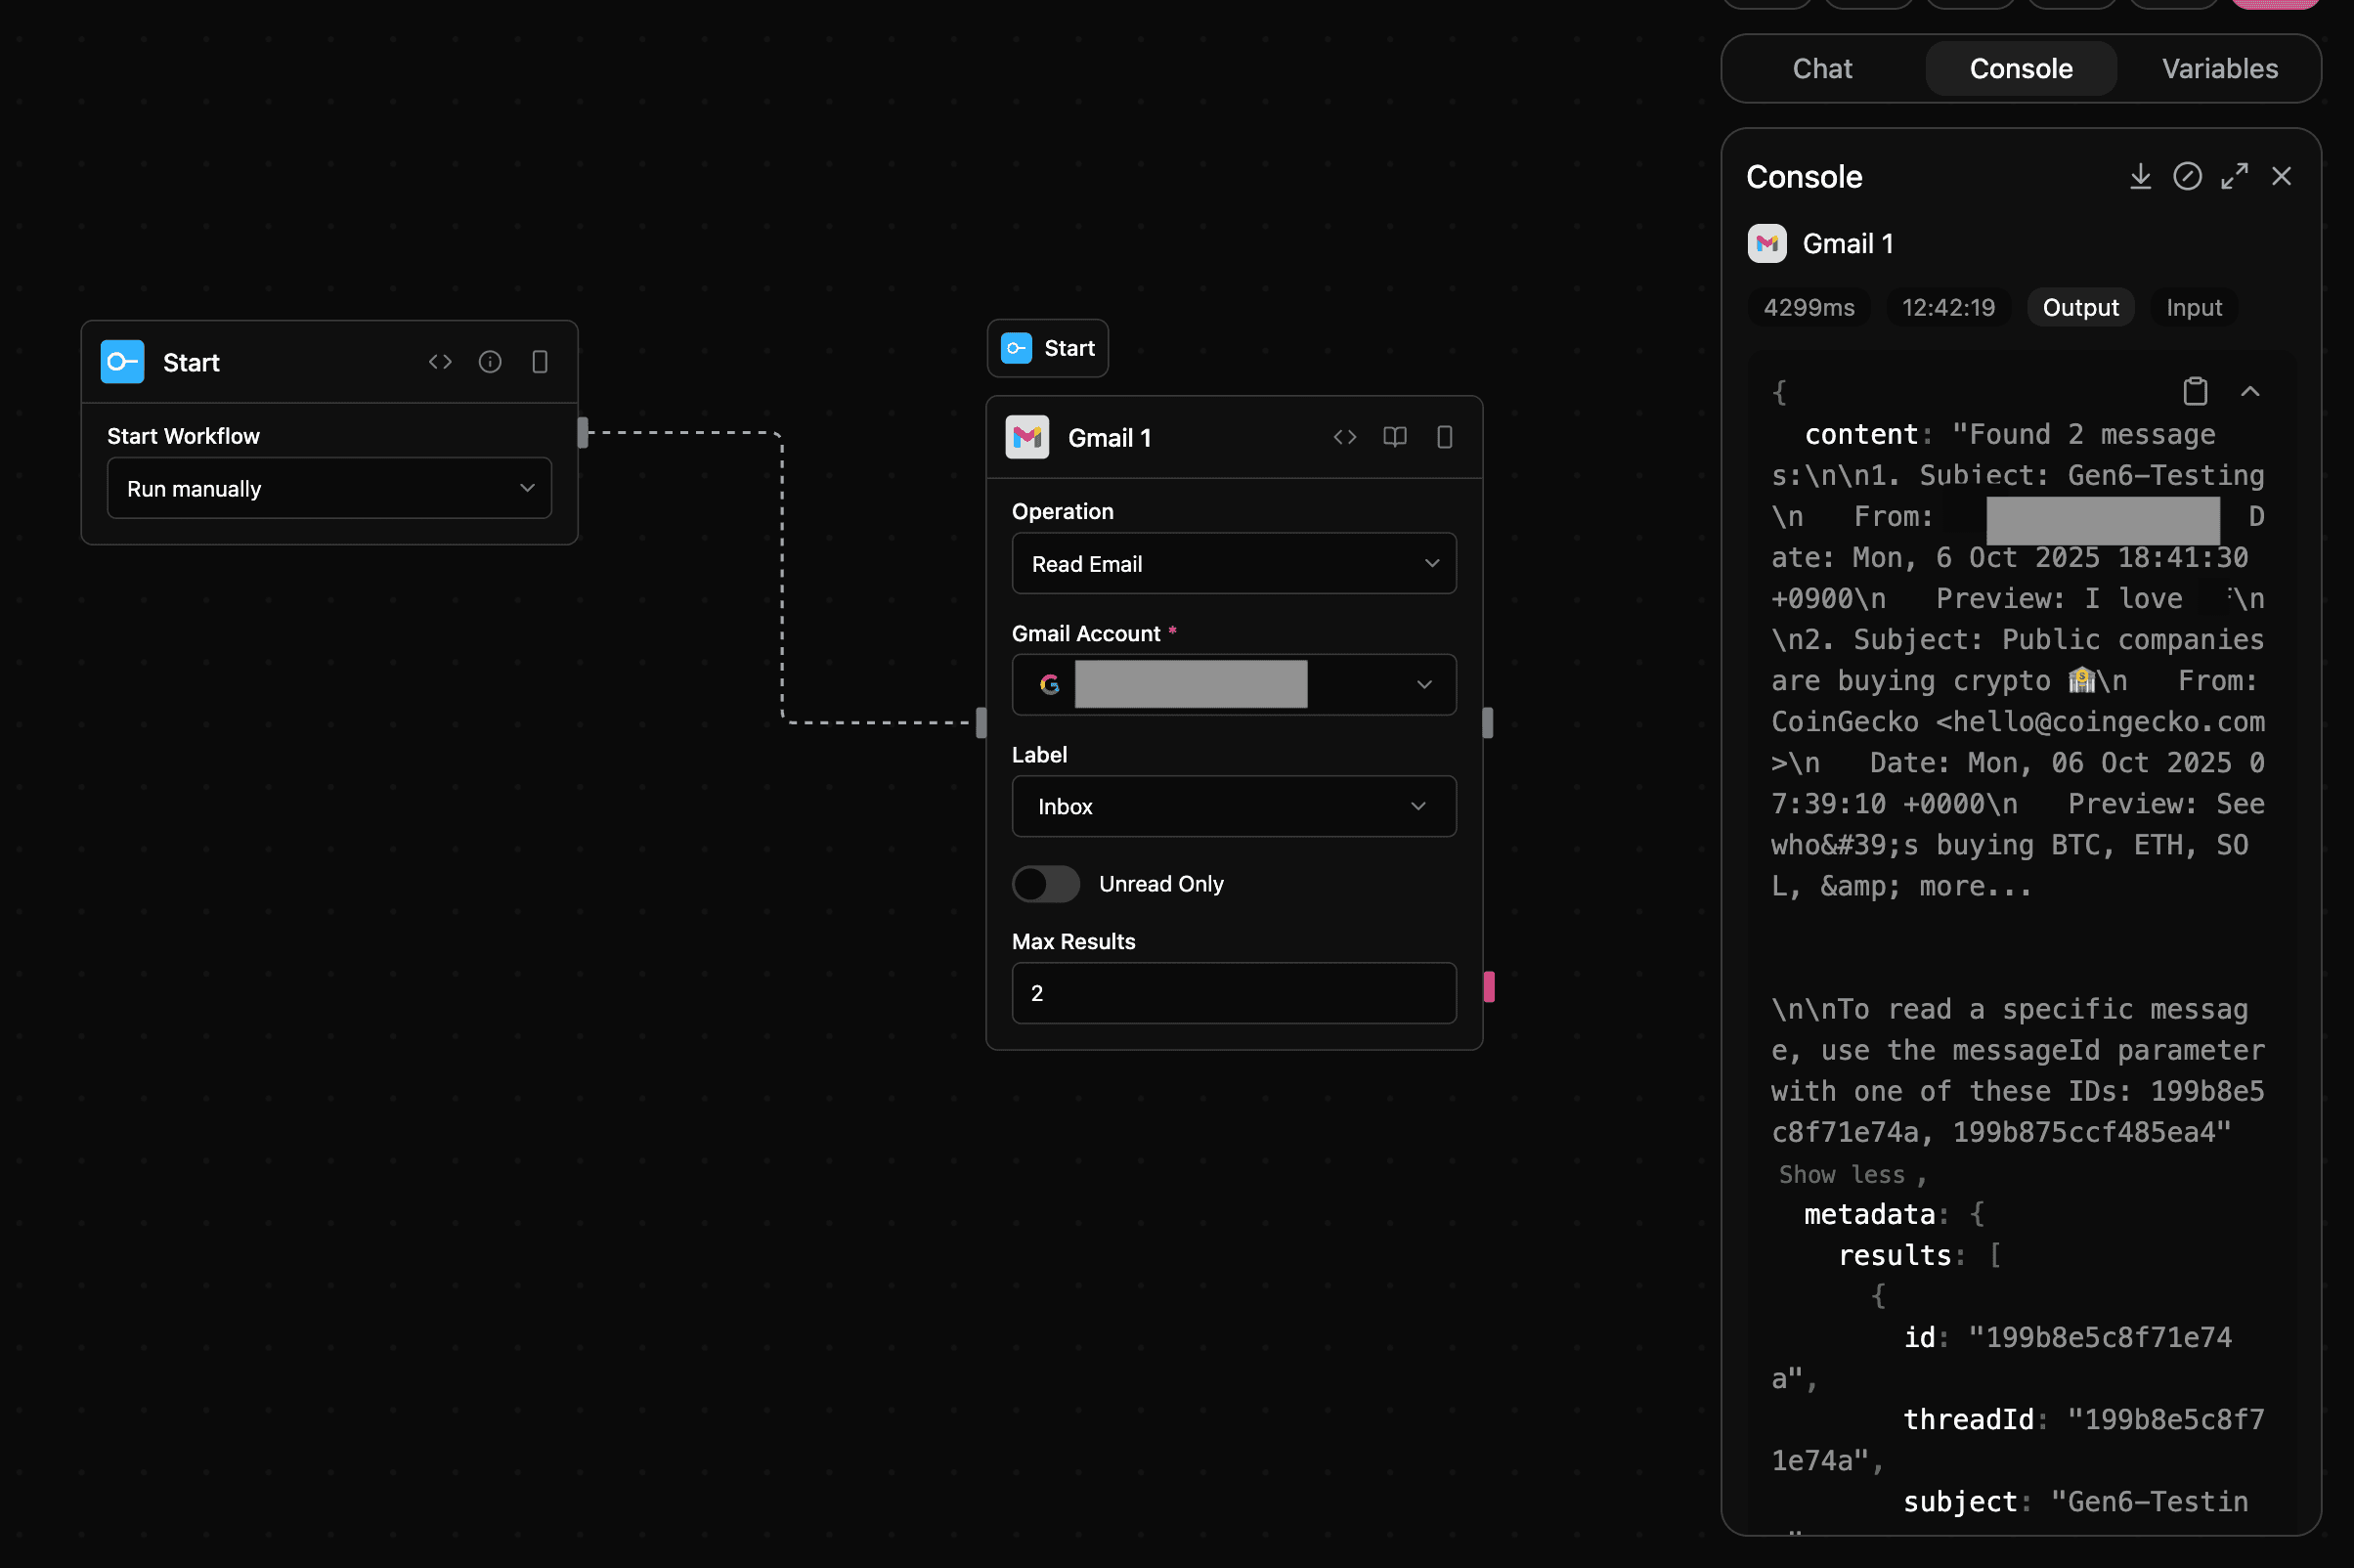Show the Input view in the console
Image resolution: width=2354 pixels, height=1568 pixels.
tap(2193, 307)
